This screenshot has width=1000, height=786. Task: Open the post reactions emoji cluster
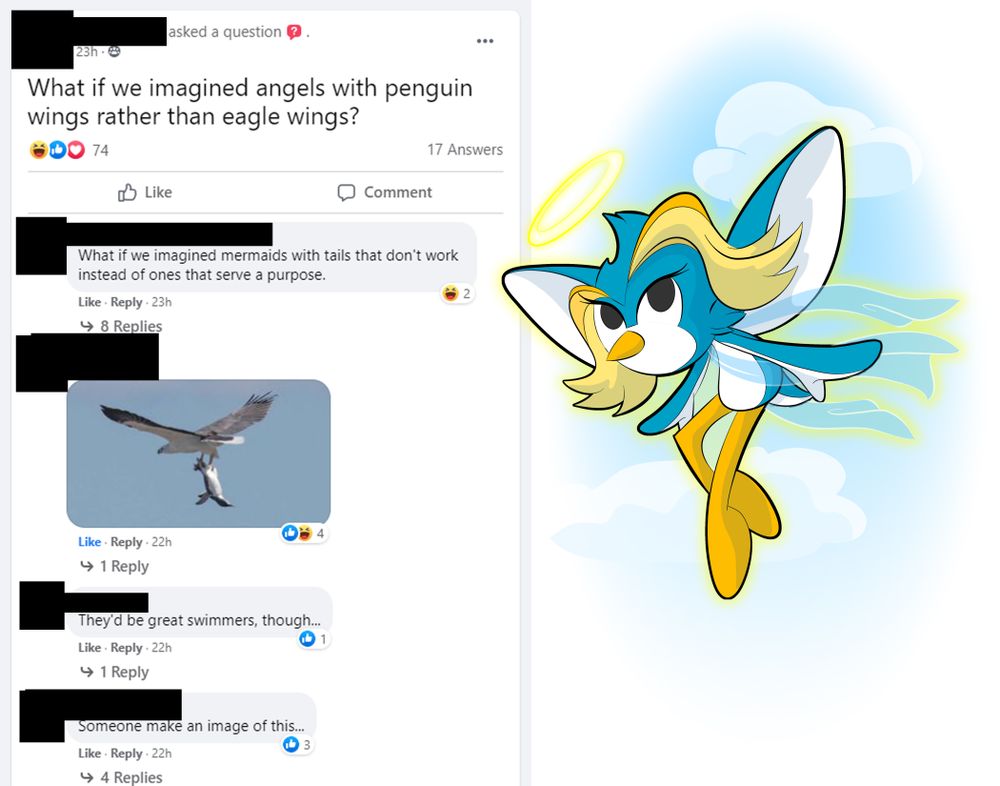click(57, 150)
